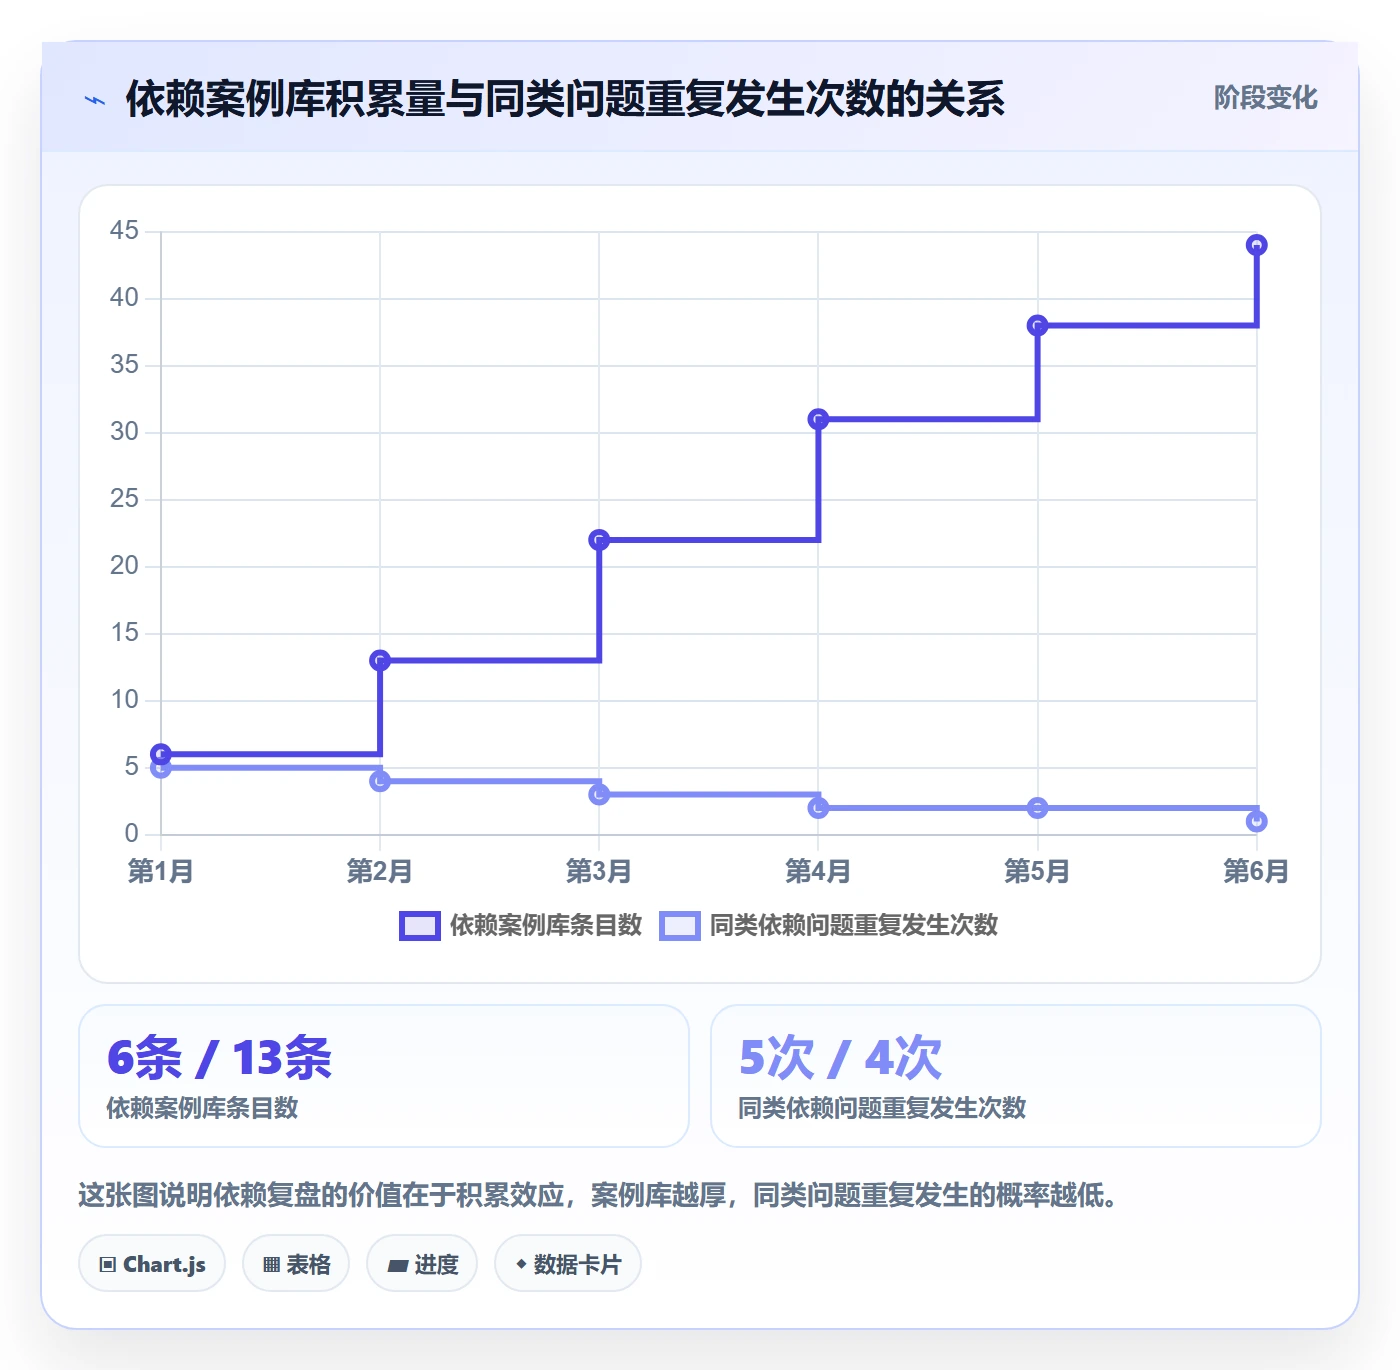Click the 第4月 point at value 31
Screen dimensions: 1400x1370
[818, 419]
